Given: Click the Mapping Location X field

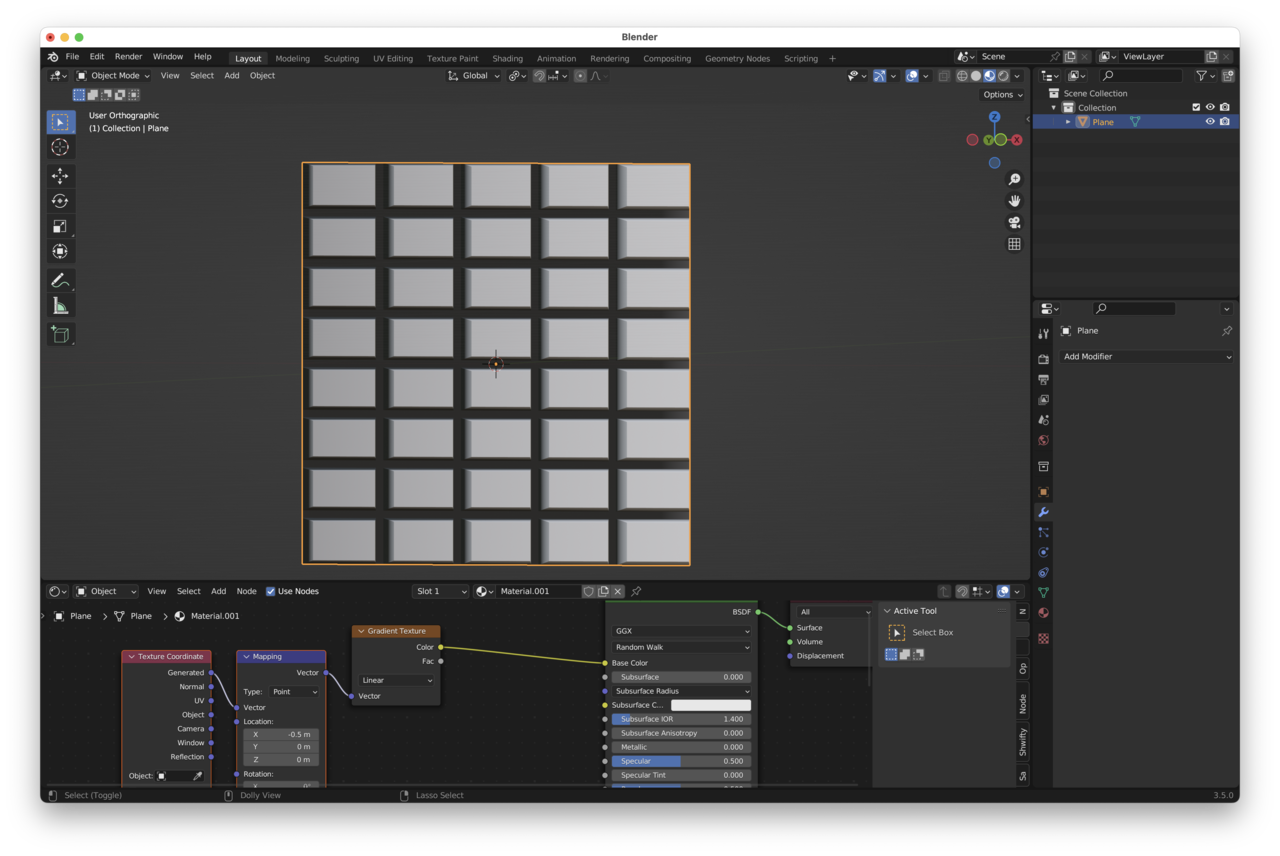Looking at the screenshot, I should 280,734.
